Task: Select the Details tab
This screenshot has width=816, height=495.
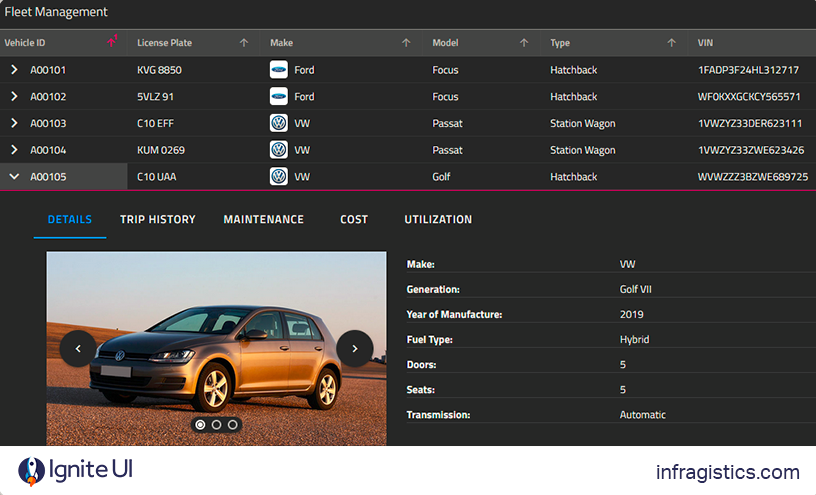Action: click(x=70, y=220)
